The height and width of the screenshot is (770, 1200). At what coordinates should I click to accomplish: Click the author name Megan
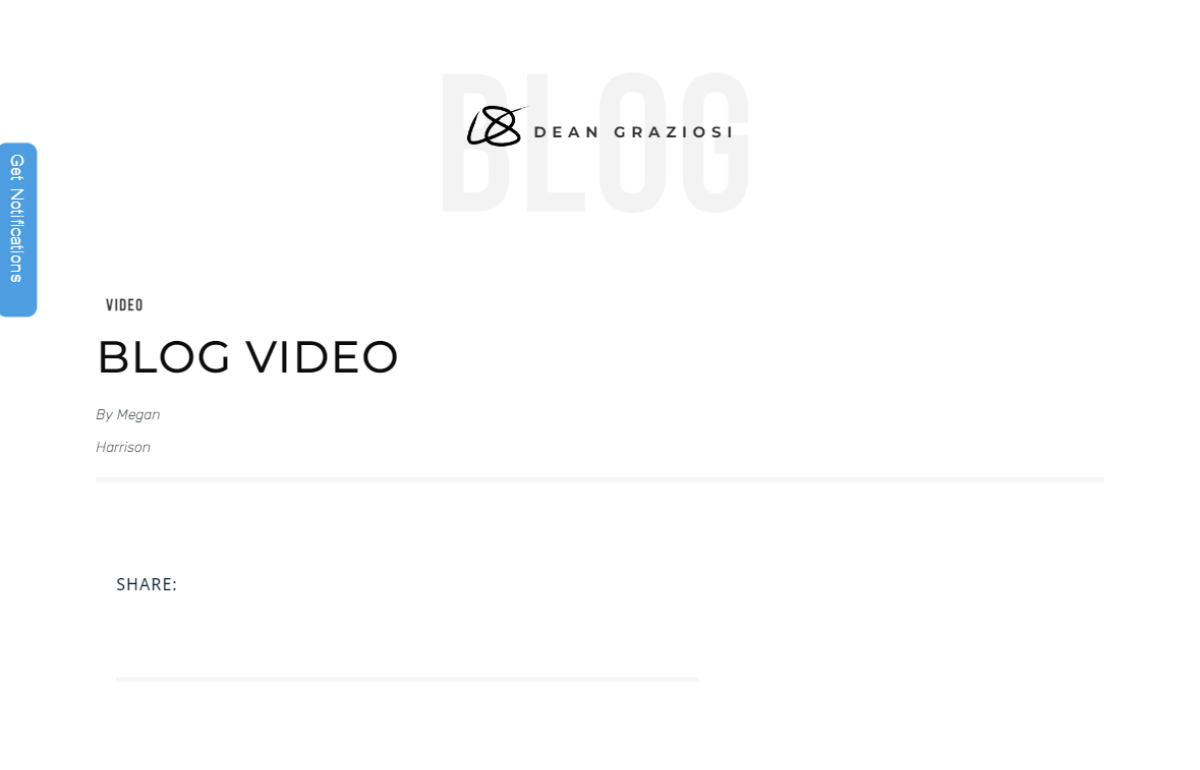138,414
